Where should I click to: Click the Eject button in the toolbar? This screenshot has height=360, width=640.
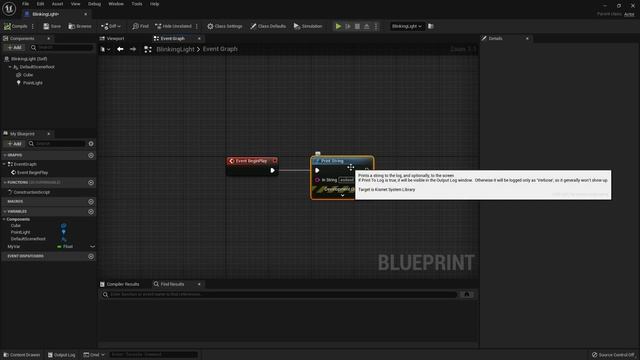pos(367,26)
